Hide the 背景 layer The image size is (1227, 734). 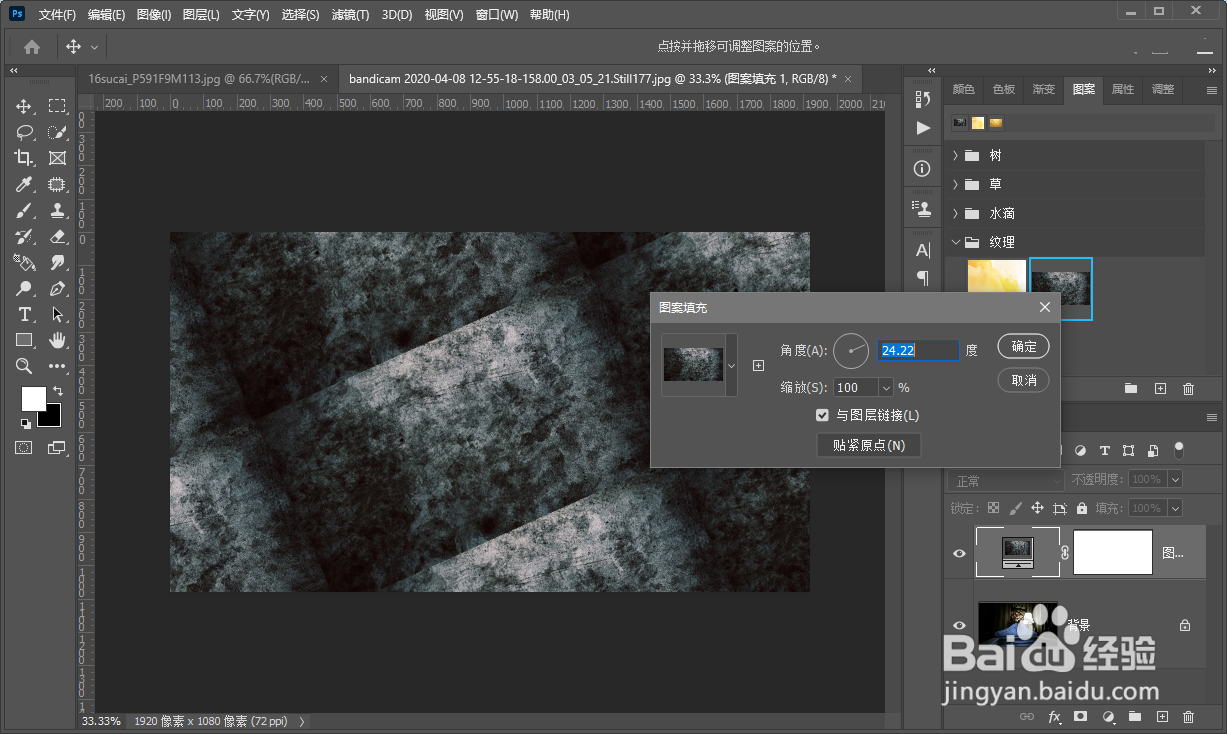[960, 625]
